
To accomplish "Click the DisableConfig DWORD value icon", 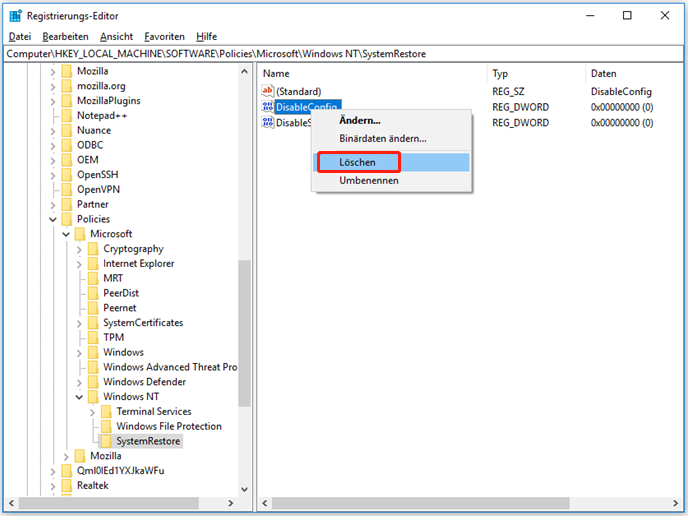I will tap(267, 107).
